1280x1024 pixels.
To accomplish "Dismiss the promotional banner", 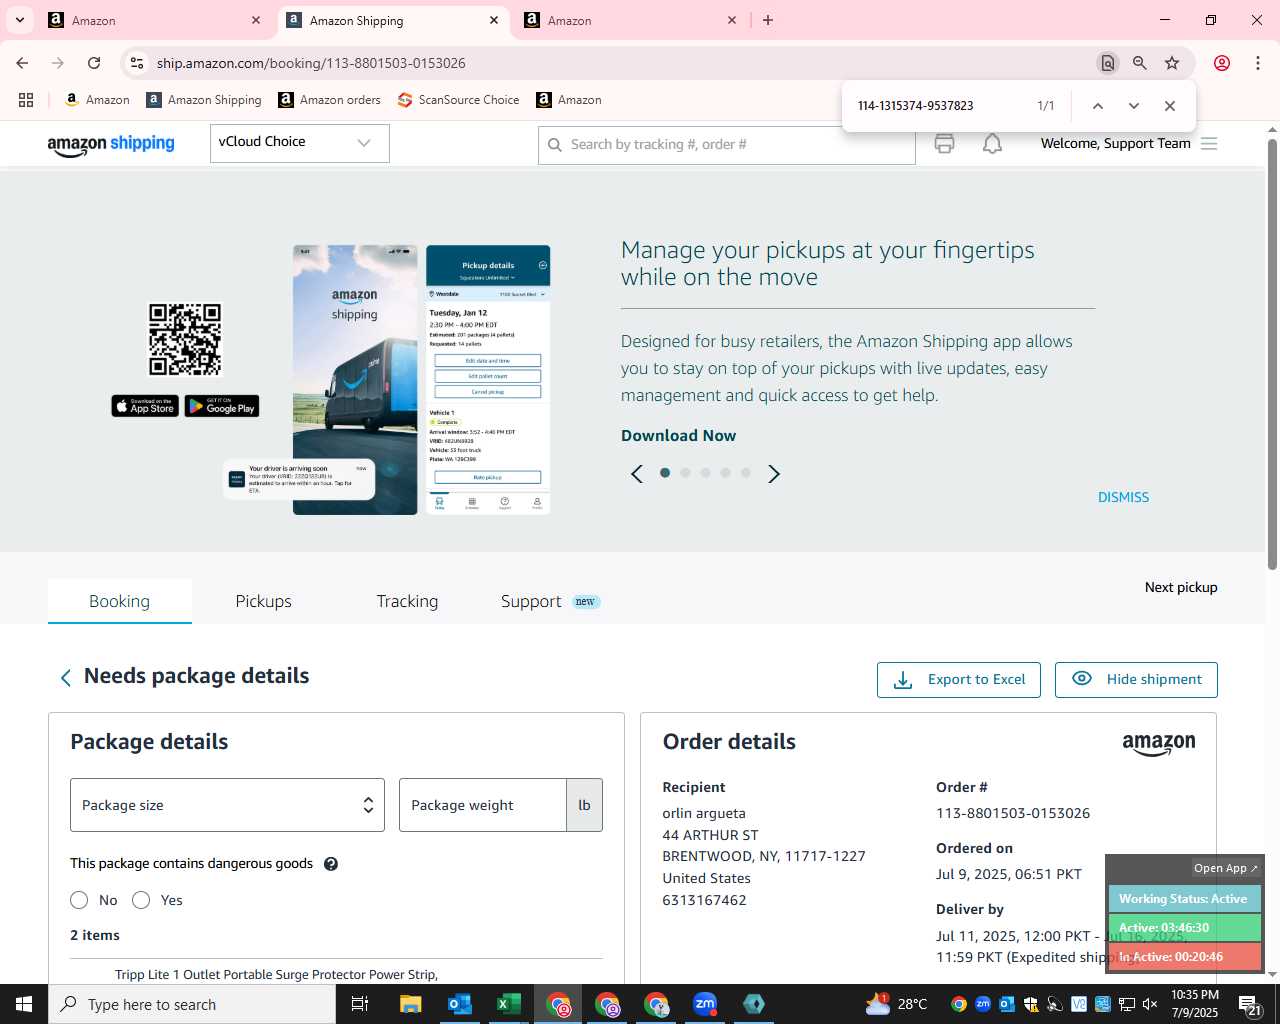I will click(1123, 497).
